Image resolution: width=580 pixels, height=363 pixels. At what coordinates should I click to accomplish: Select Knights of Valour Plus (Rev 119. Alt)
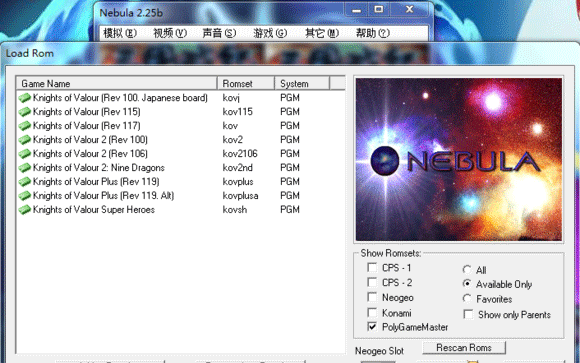click(x=104, y=196)
